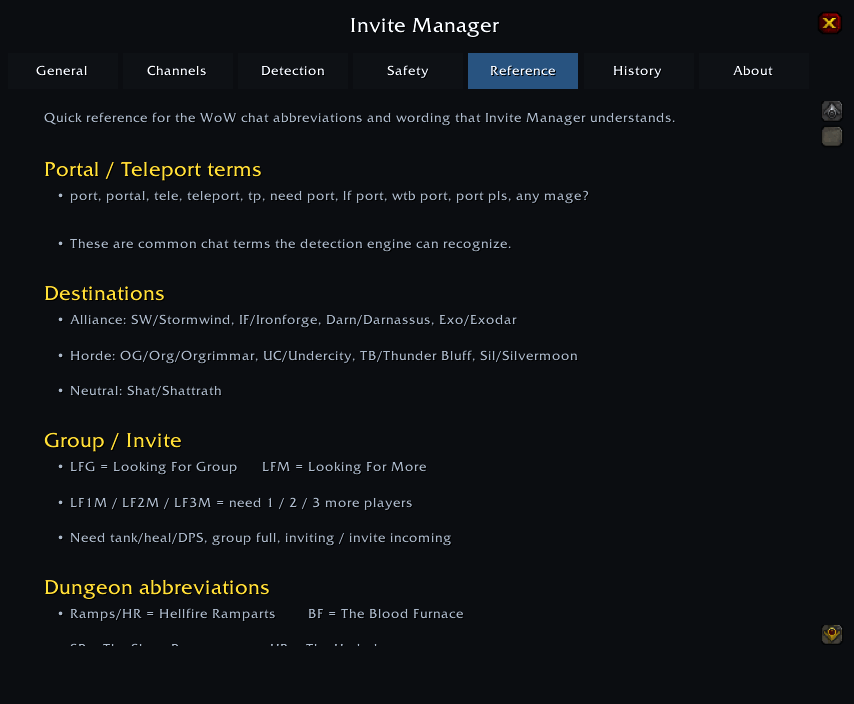Click the 'LF1M / LF2M / LF3M' line
Screen dimensions: 854x704
tap(241, 503)
